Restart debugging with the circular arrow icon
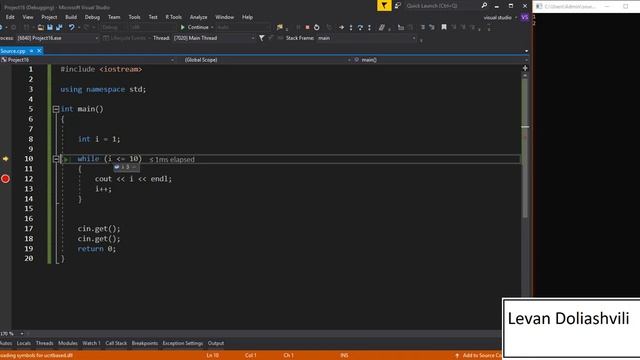640x360 pixels. point(316,27)
